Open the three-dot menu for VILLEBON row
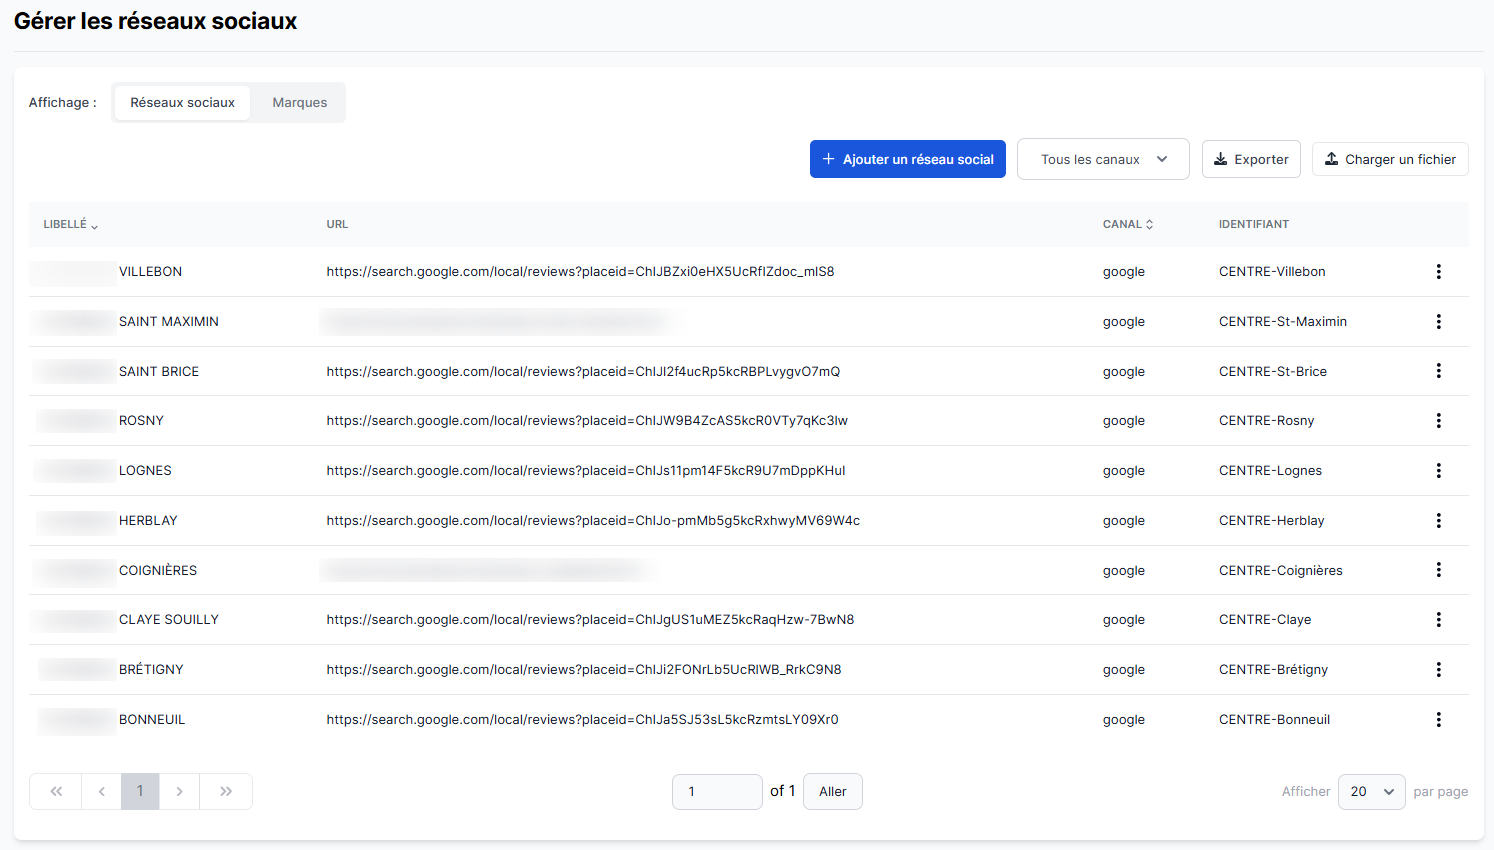This screenshot has width=1494, height=850. 1438,272
